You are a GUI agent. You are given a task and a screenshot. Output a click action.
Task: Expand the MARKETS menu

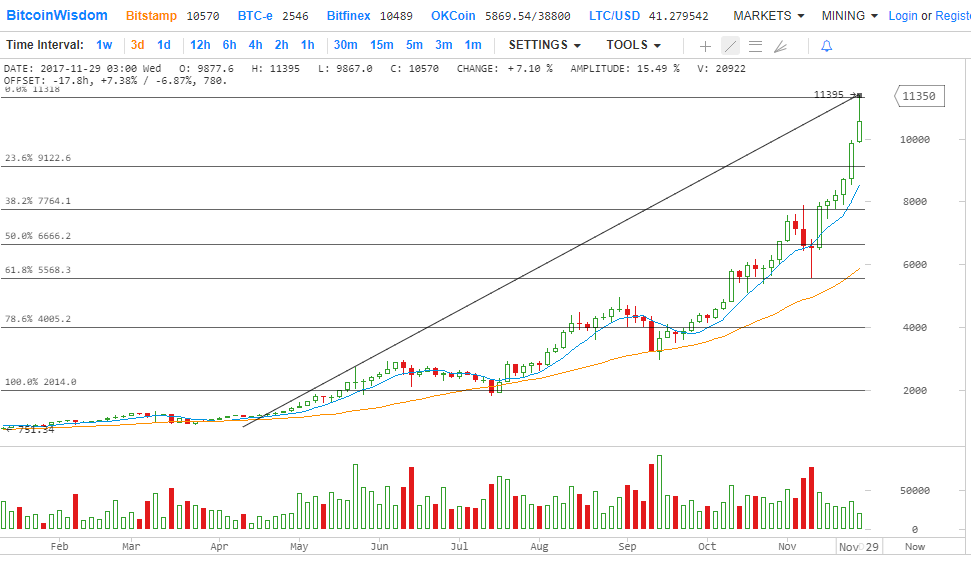point(769,15)
